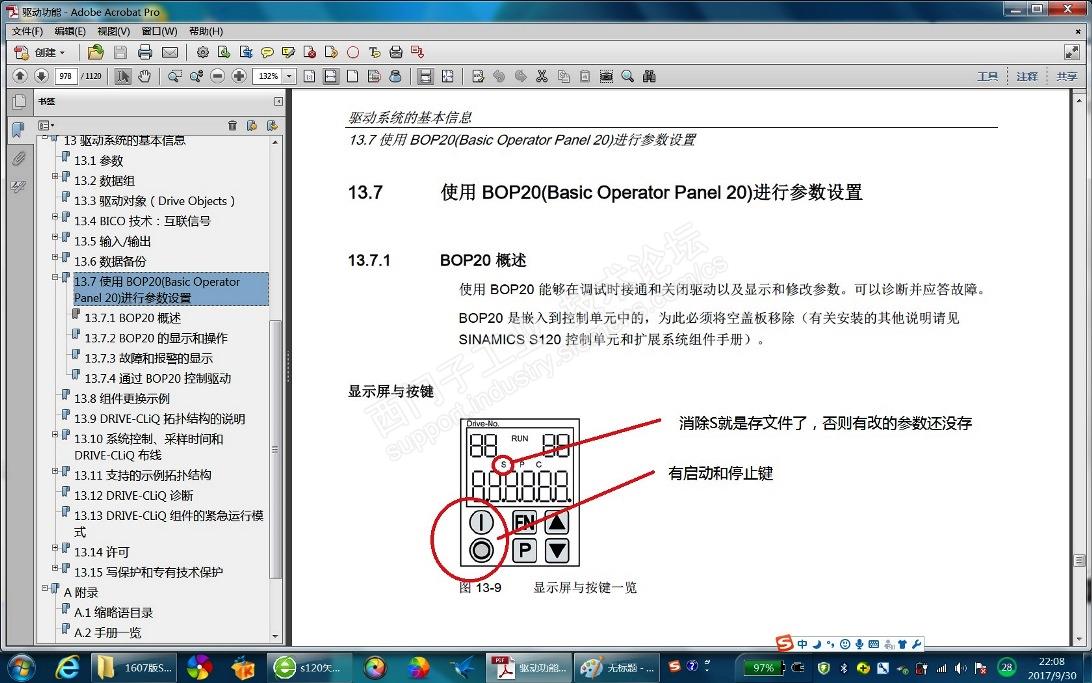Expand the 13.6 数据备份 bookmark
Screen dimensions: 1092x683
pyautogui.click(x=56, y=258)
